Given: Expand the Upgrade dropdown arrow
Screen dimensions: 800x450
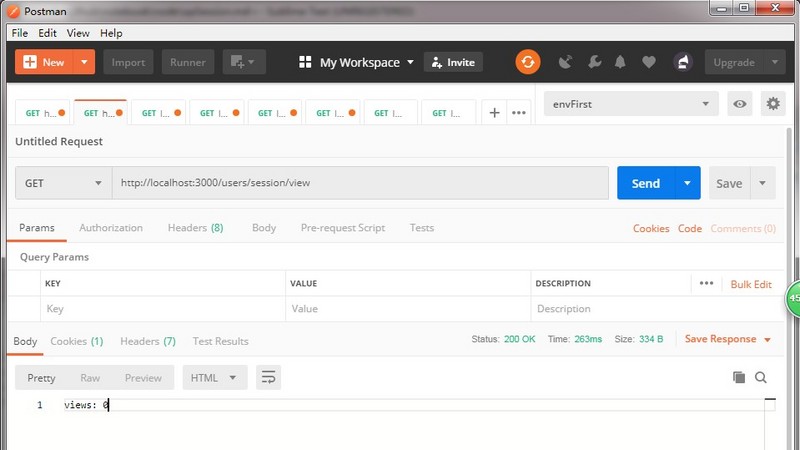Looking at the screenshot, I should click(774, 62).
